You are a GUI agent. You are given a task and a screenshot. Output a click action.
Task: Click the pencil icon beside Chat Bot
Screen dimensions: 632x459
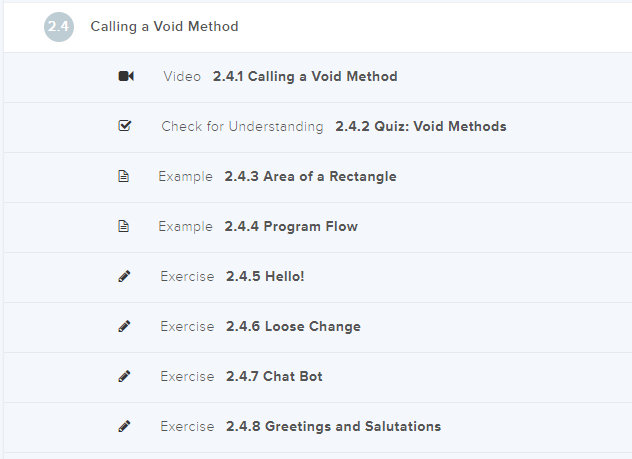click(x=124, y=377)
